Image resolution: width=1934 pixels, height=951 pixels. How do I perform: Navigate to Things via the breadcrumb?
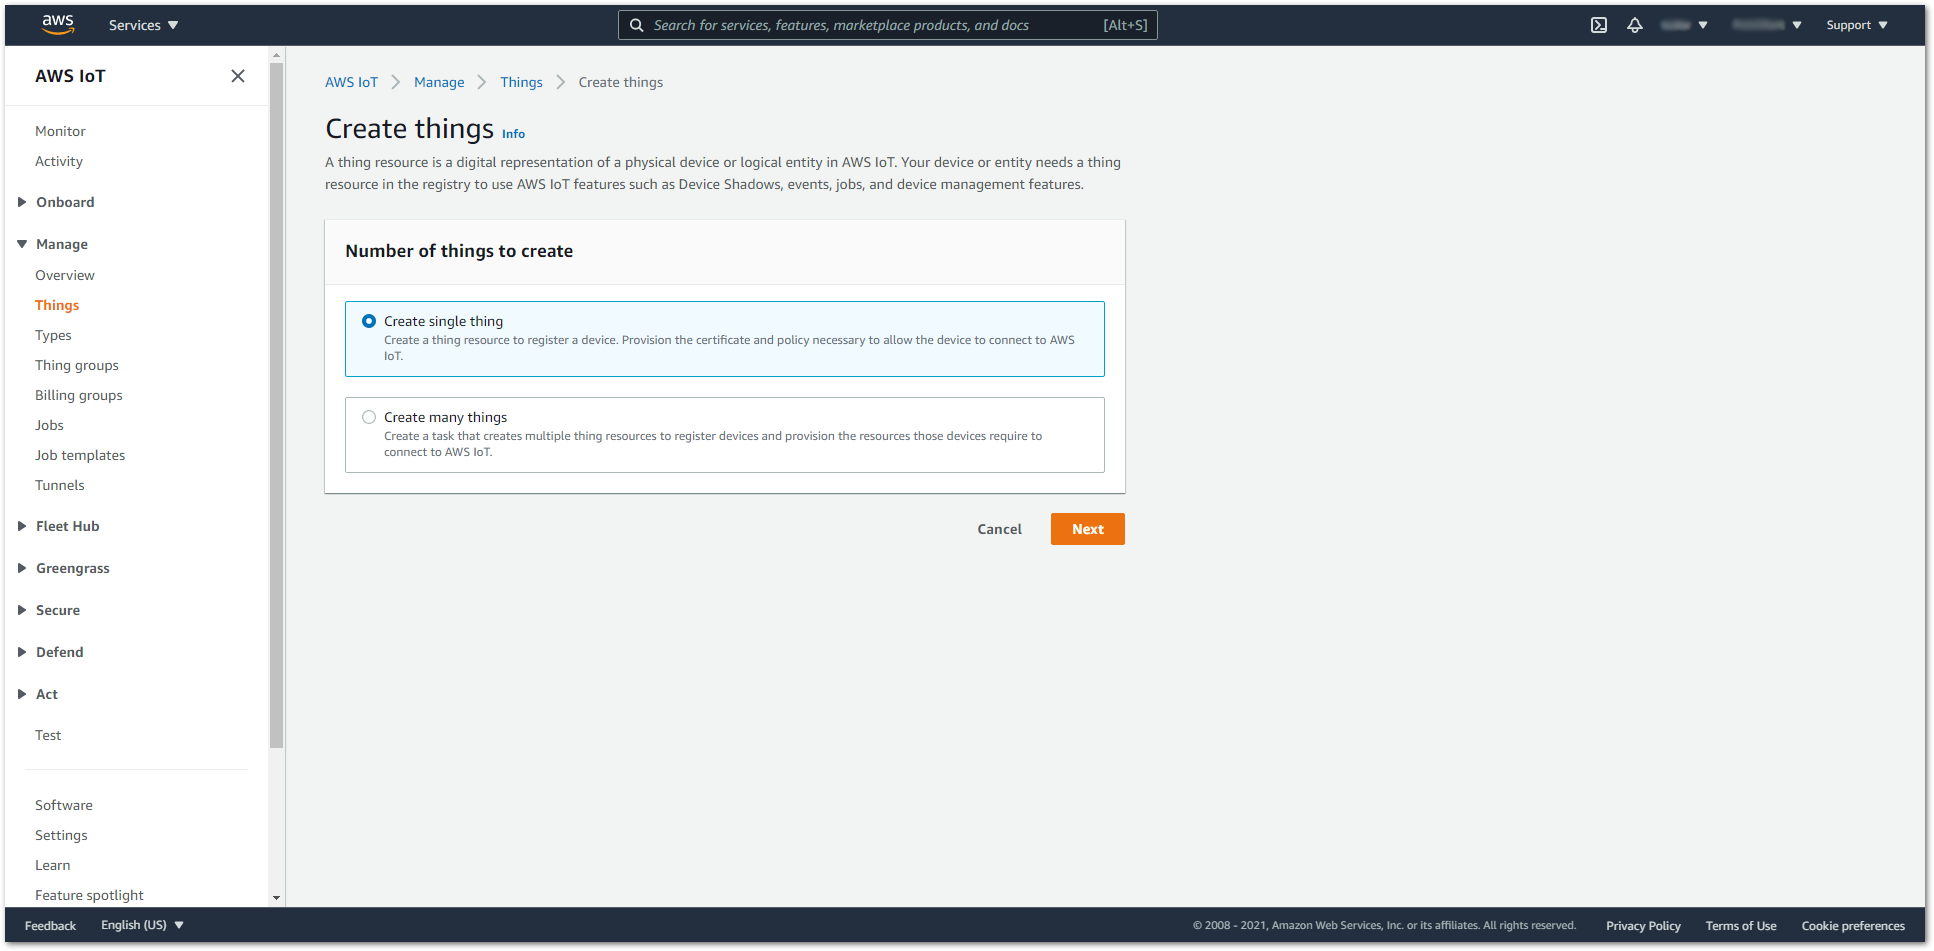521,81
